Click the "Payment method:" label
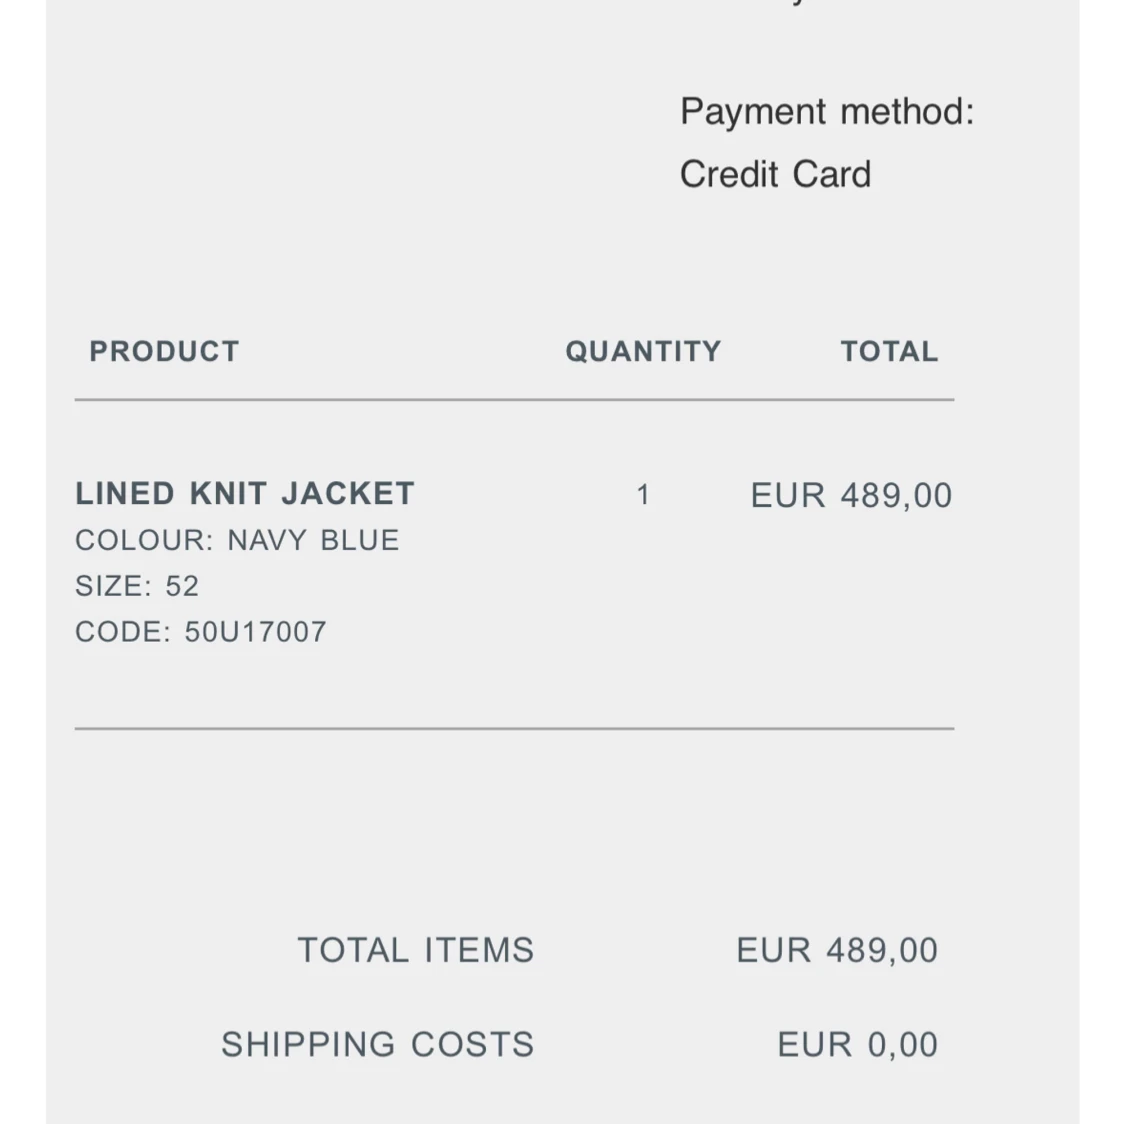Viewport: 1125px width, 1124px height. tap(826, 111)
